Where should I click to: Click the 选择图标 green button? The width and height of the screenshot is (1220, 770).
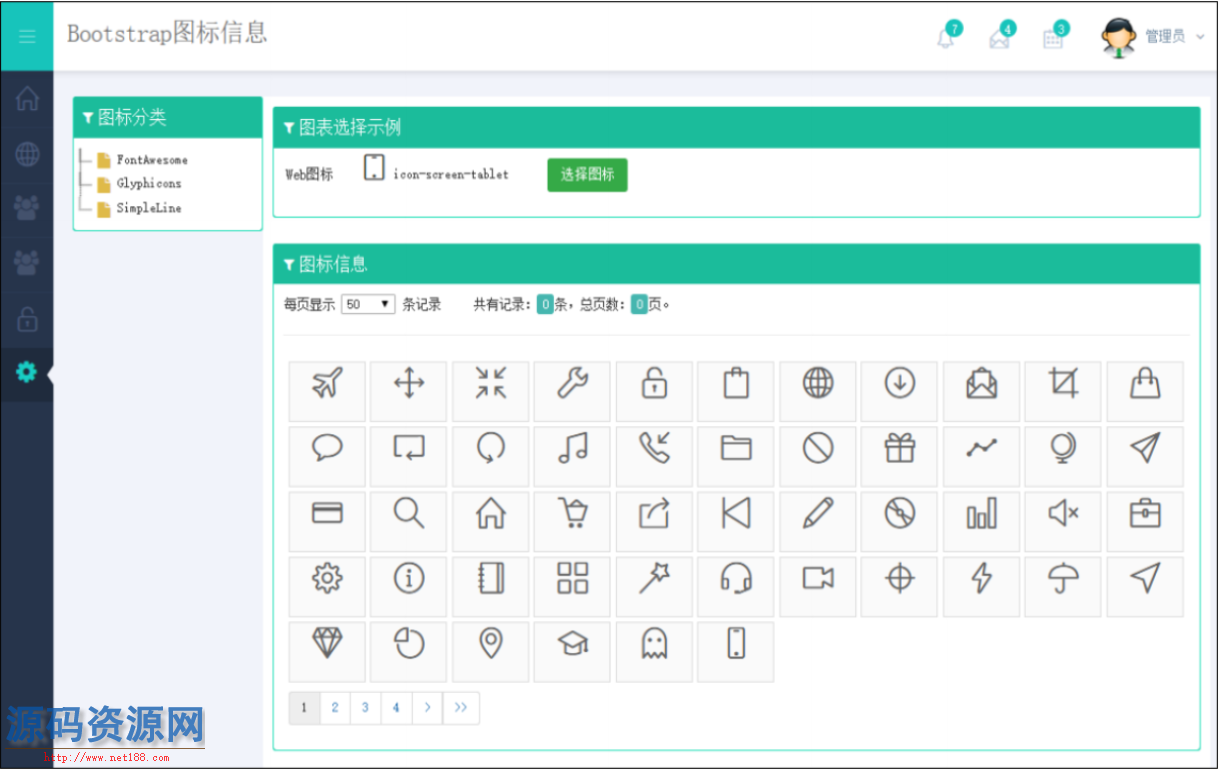tap(587, 174)
